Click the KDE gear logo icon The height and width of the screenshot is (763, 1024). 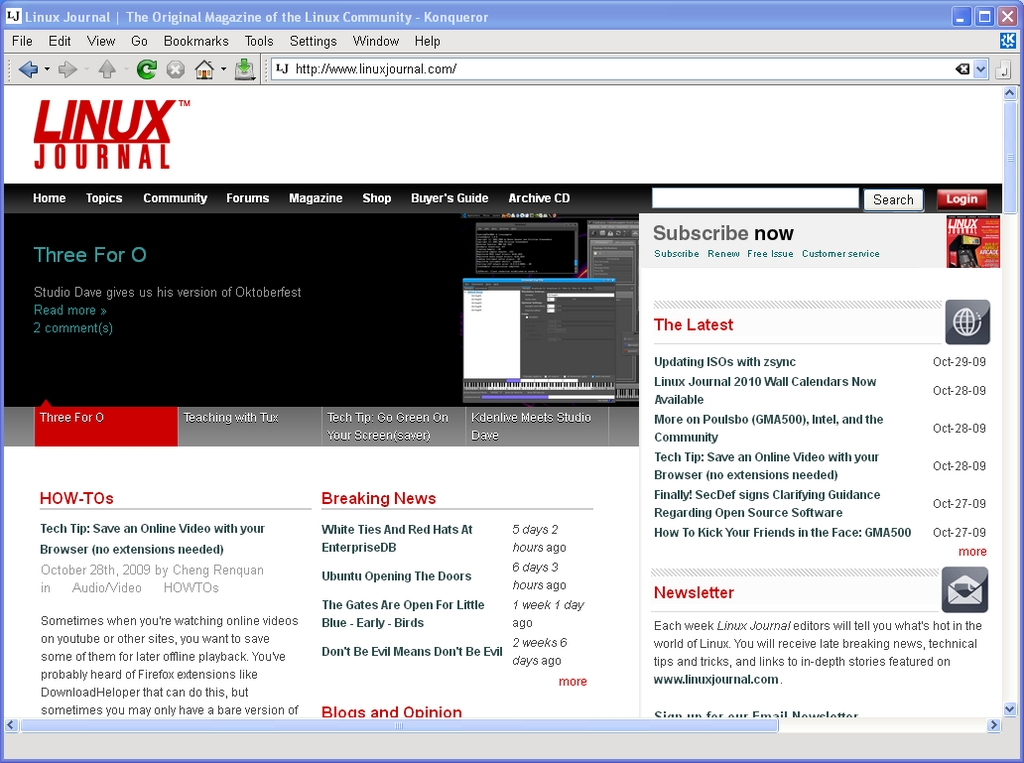[x=1008, y=41]
